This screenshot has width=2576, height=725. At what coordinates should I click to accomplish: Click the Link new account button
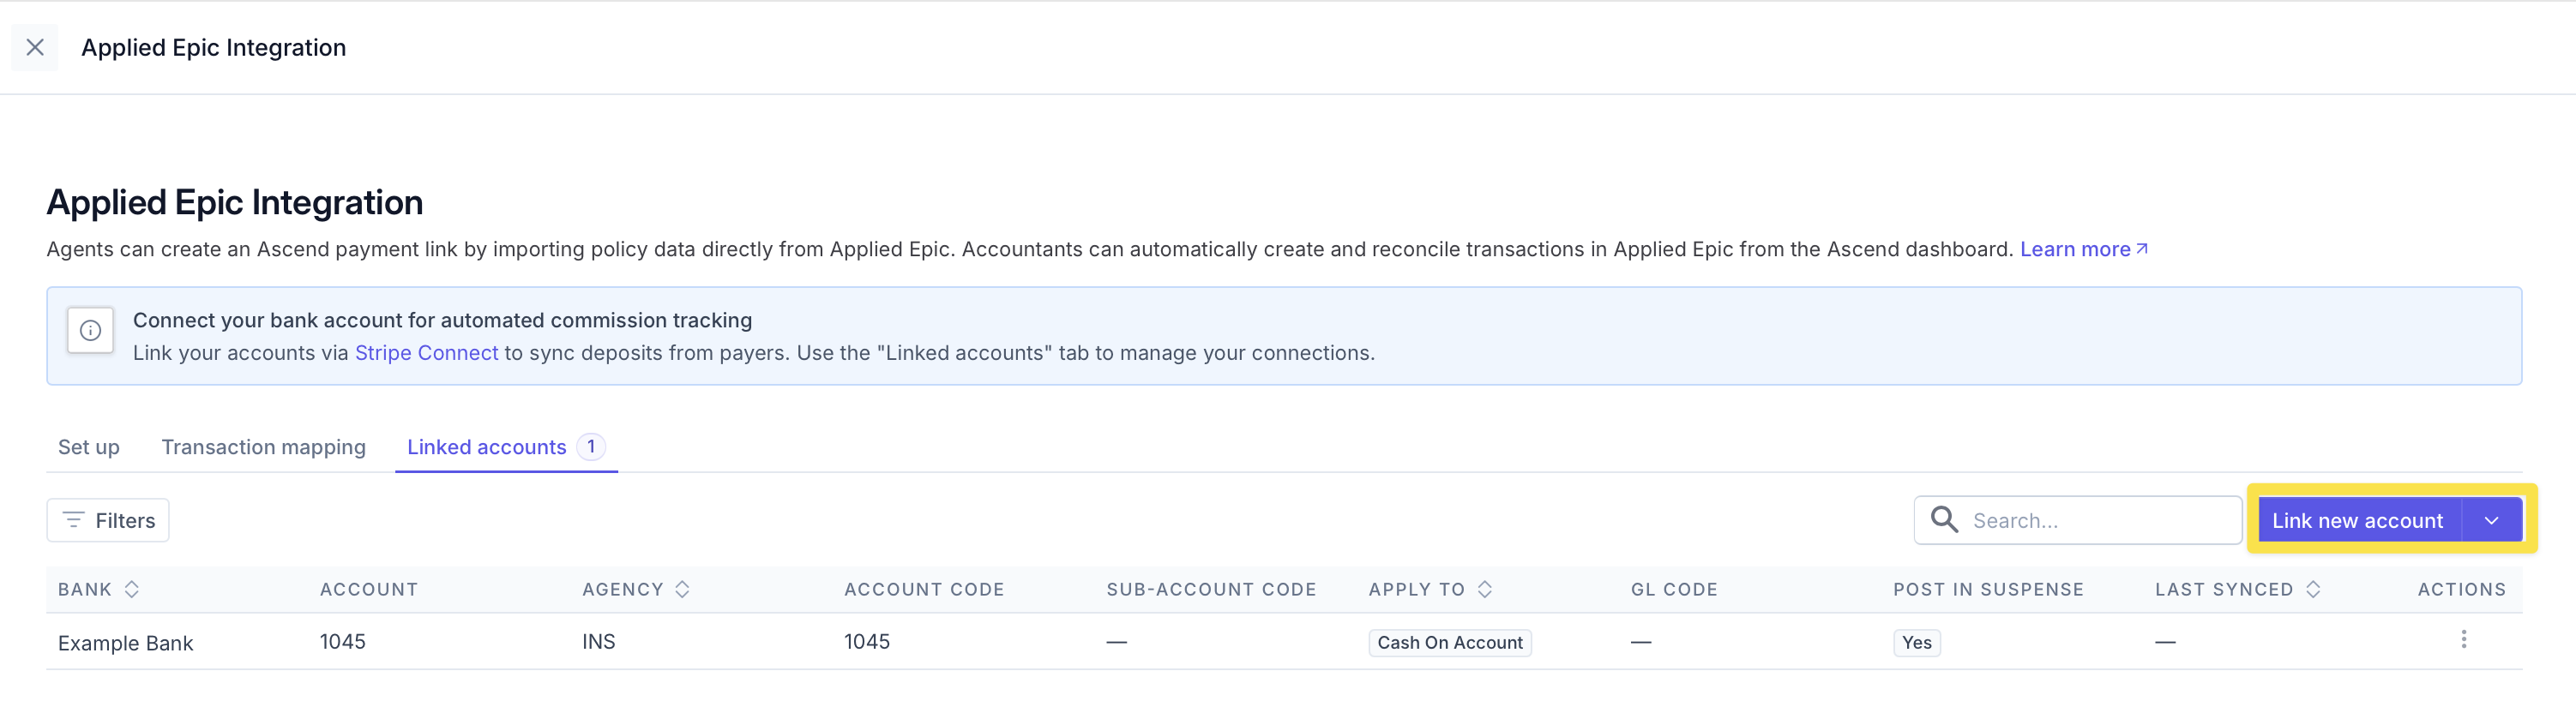tap(2358, 520)
